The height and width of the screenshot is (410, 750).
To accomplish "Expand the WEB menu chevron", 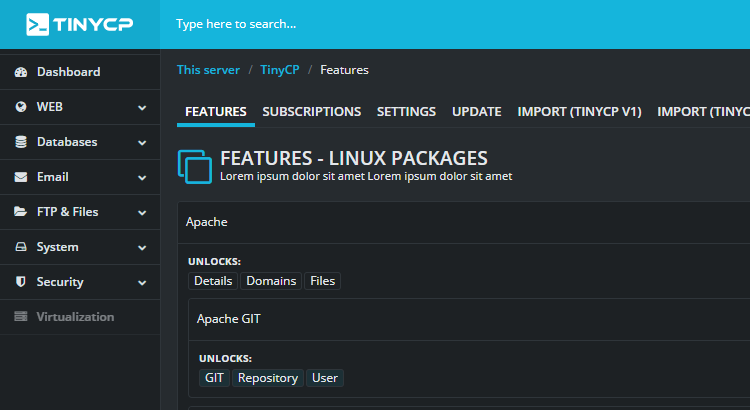I will pyautogui.click(x=142, y=108).
